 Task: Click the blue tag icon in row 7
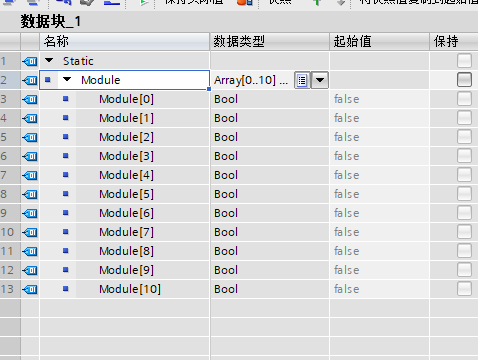coord(30,175)
